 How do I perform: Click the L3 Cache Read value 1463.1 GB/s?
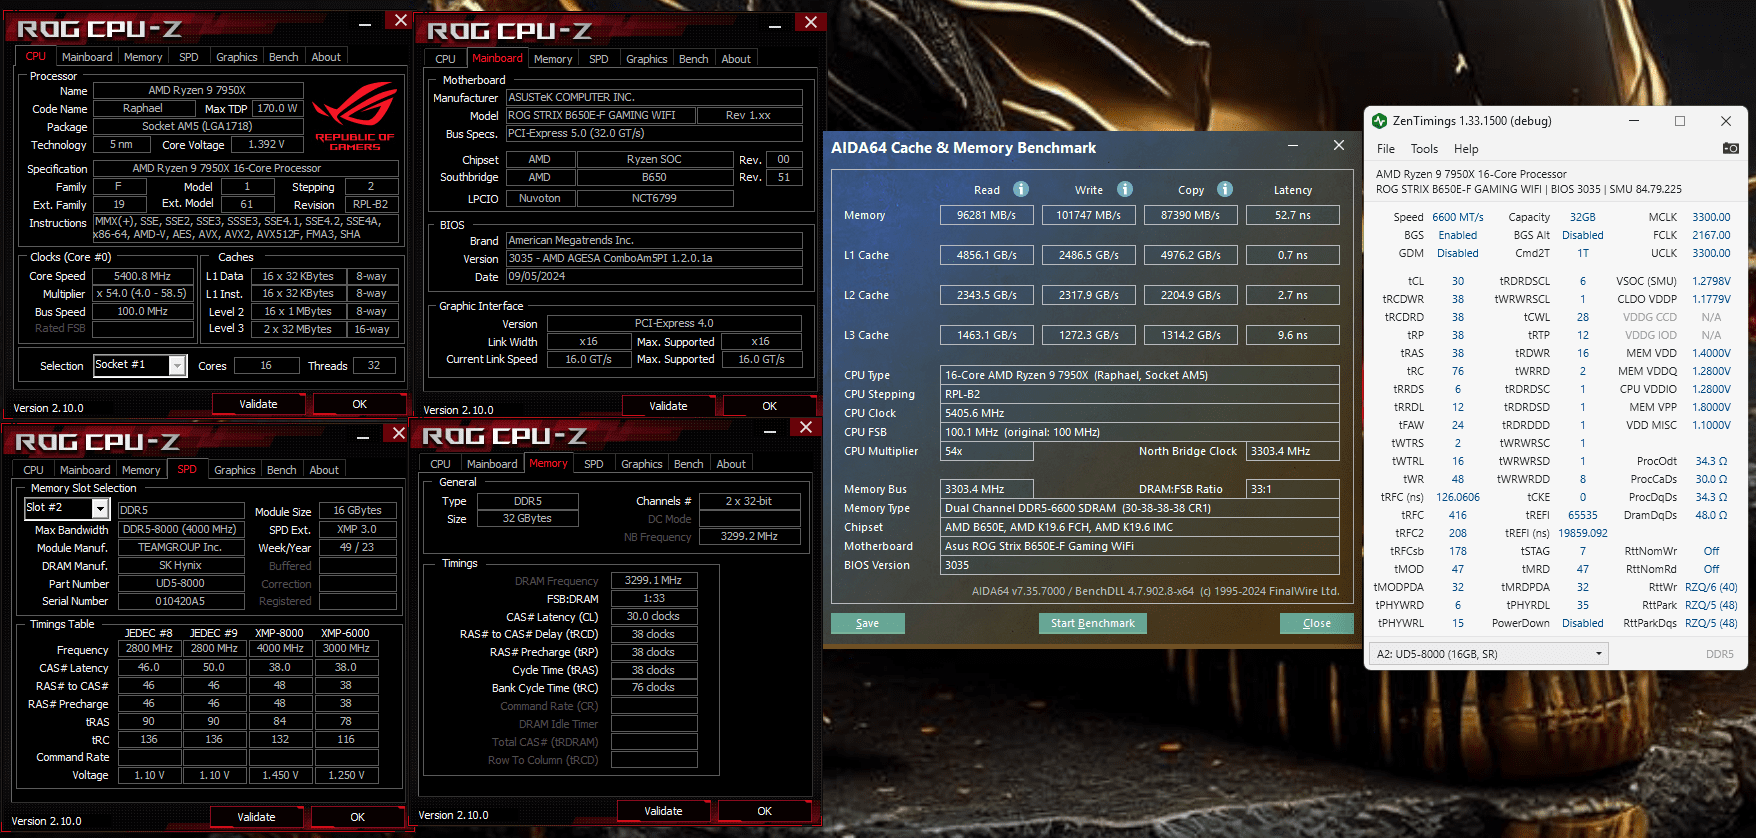click(987, 335)
